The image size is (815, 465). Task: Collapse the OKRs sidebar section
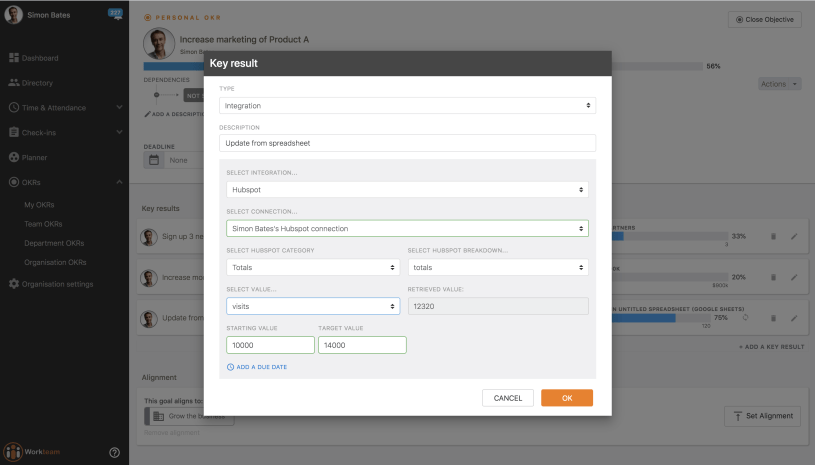[119, 182]
